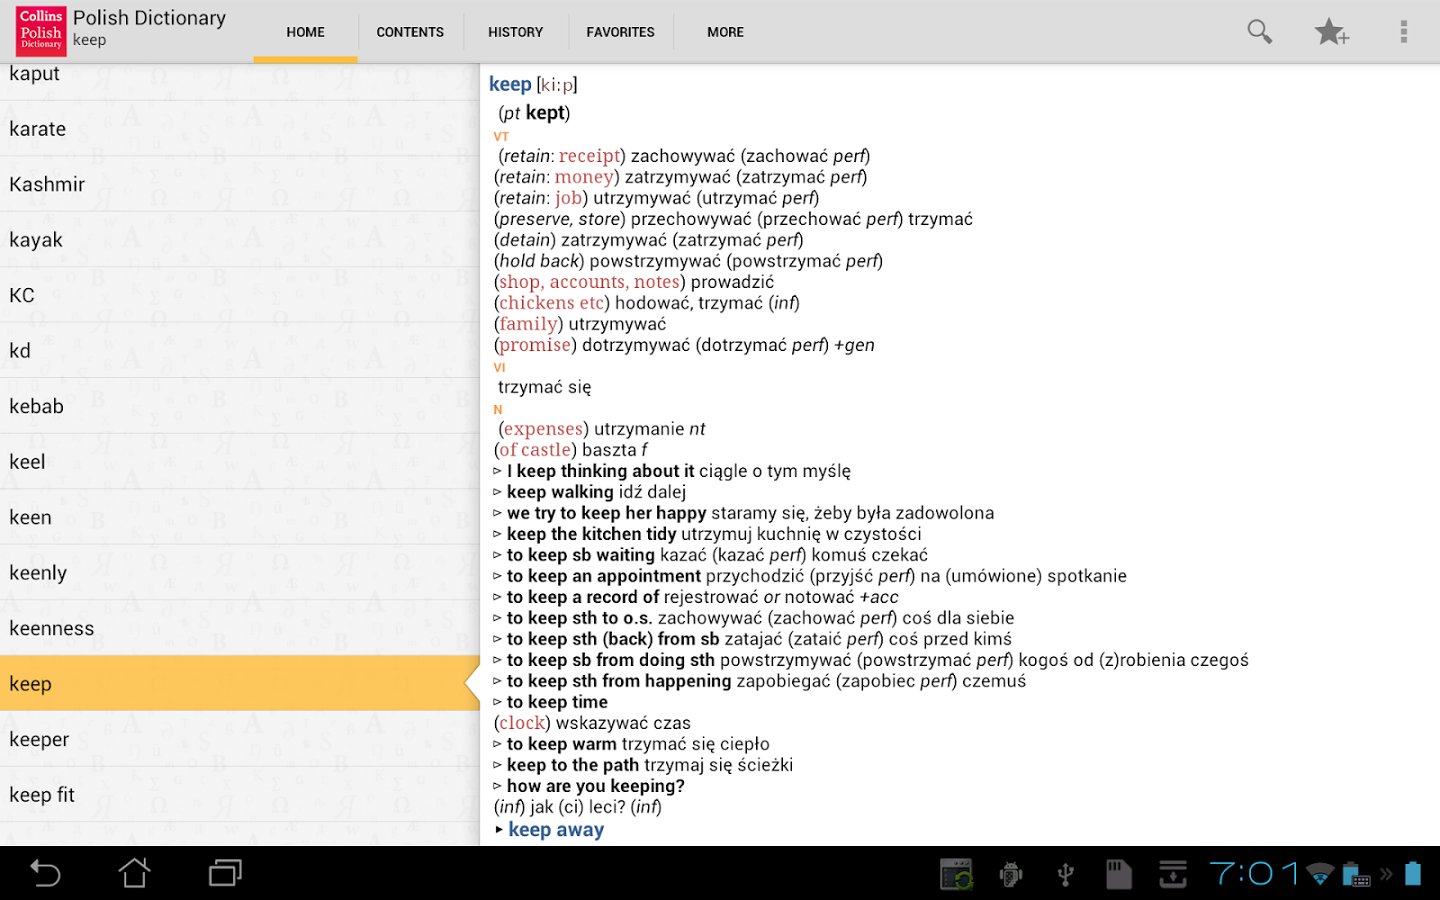1440x900 pixels.
Task: Select 'kebab' in the word list
Action: pos(240,406)
